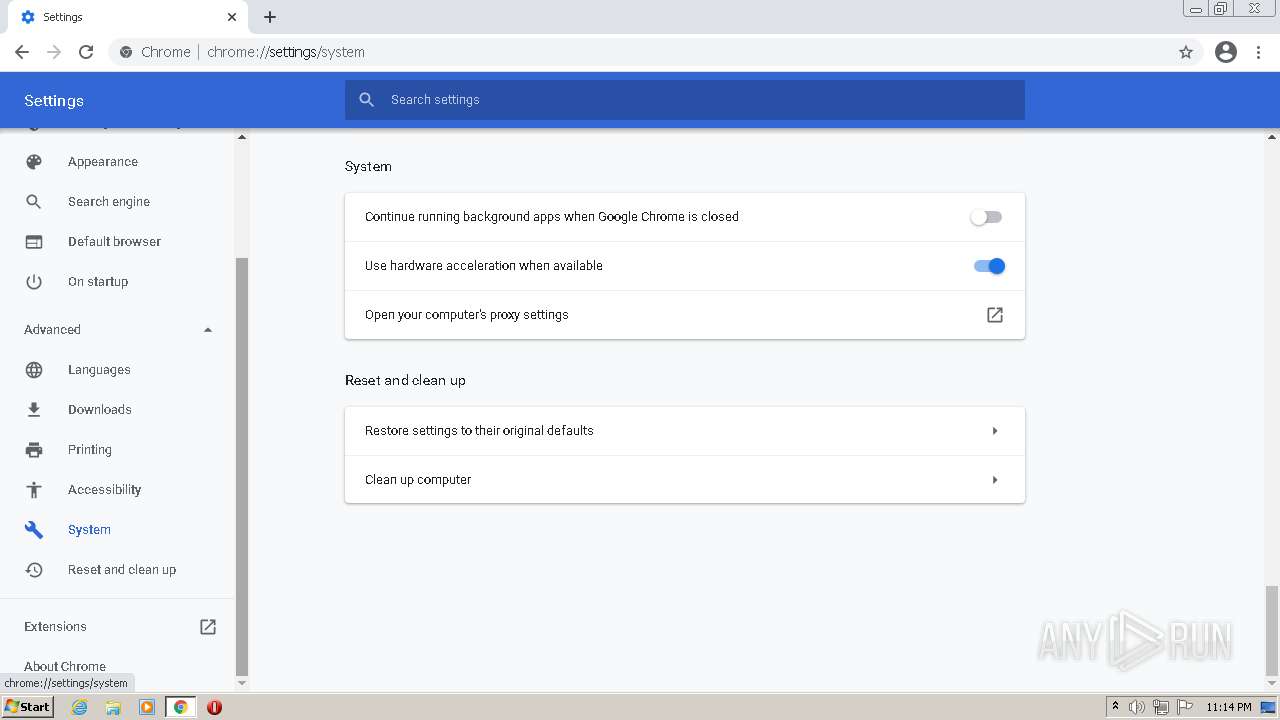Launch Internet Explorer from taskbar
The image size is (1280, 720).
pos(80,707)
